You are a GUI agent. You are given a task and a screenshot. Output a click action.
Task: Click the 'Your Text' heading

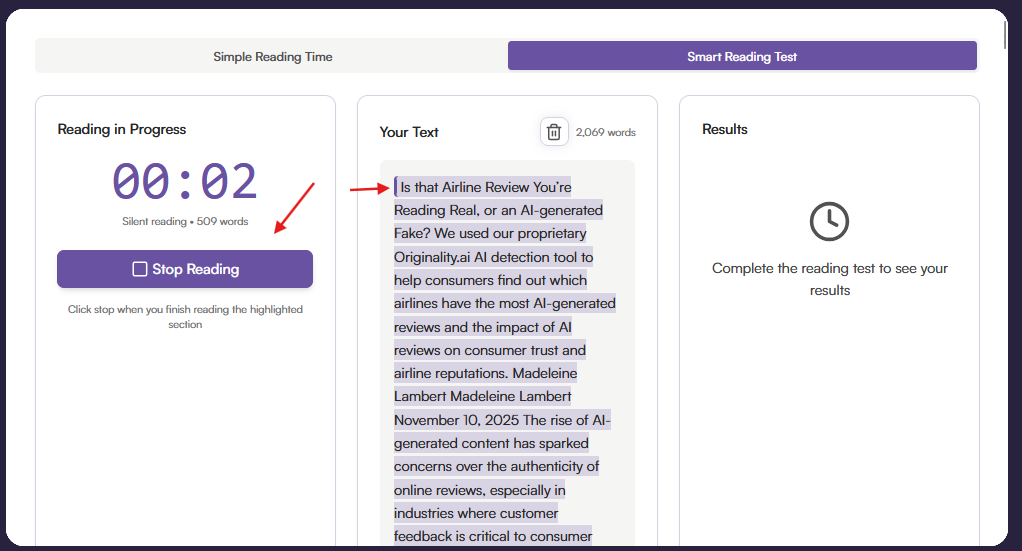[x=409, y=132]
